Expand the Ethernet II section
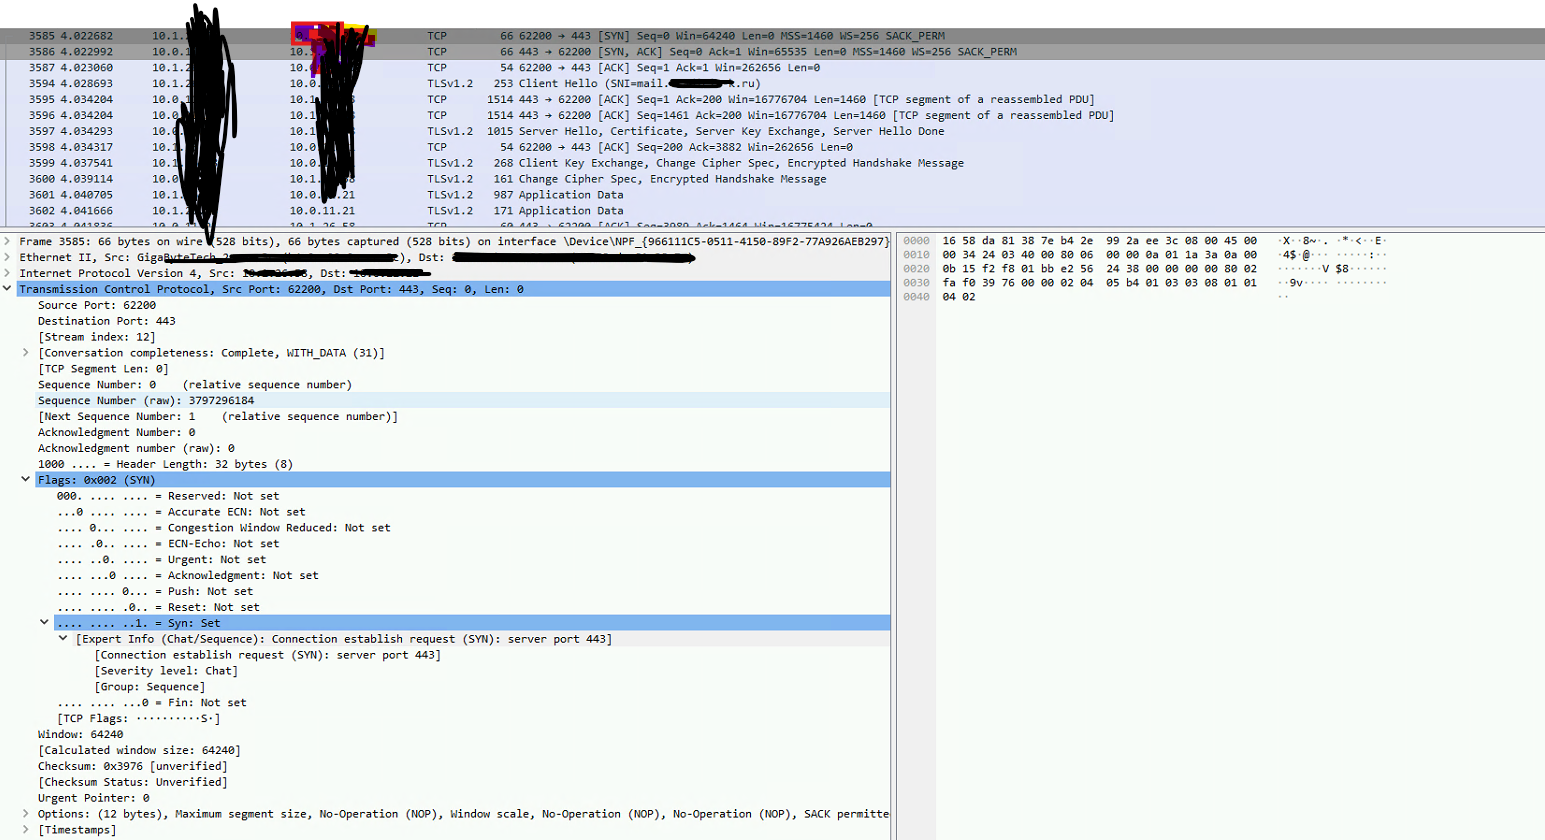The height and width of the screenshot is (840, 1545). [x=8, y=257]
